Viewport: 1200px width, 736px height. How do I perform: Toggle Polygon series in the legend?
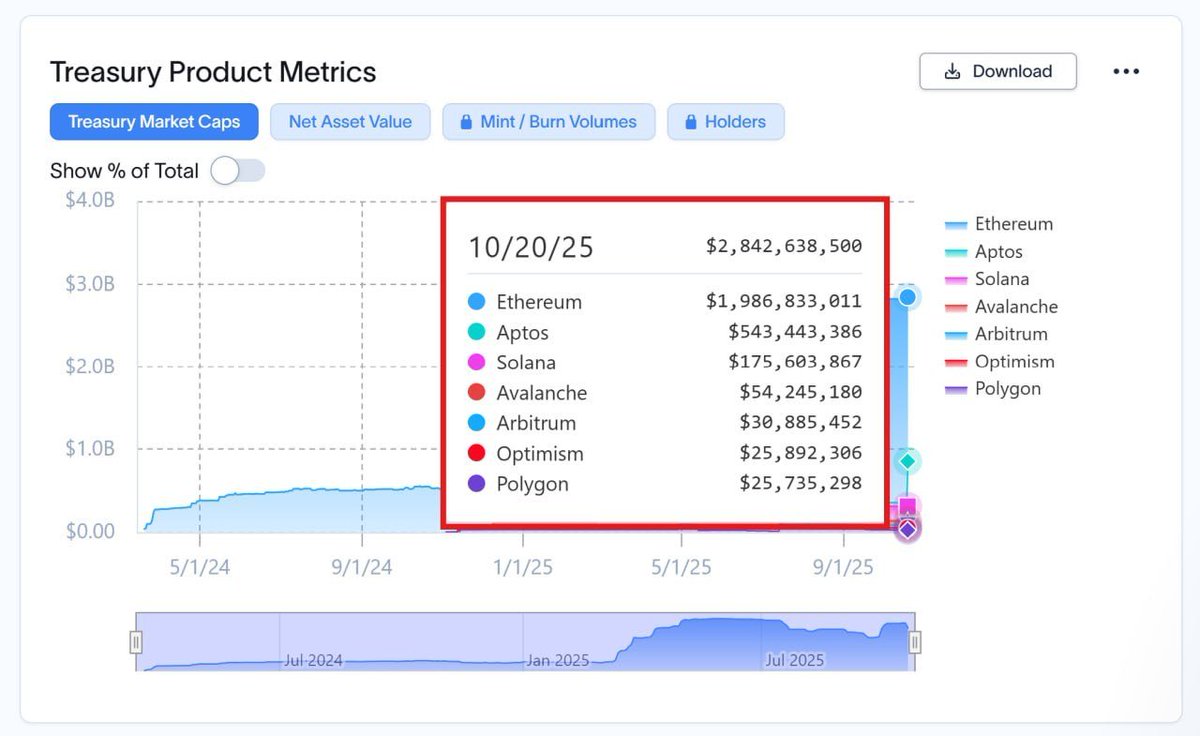[993, 389]
